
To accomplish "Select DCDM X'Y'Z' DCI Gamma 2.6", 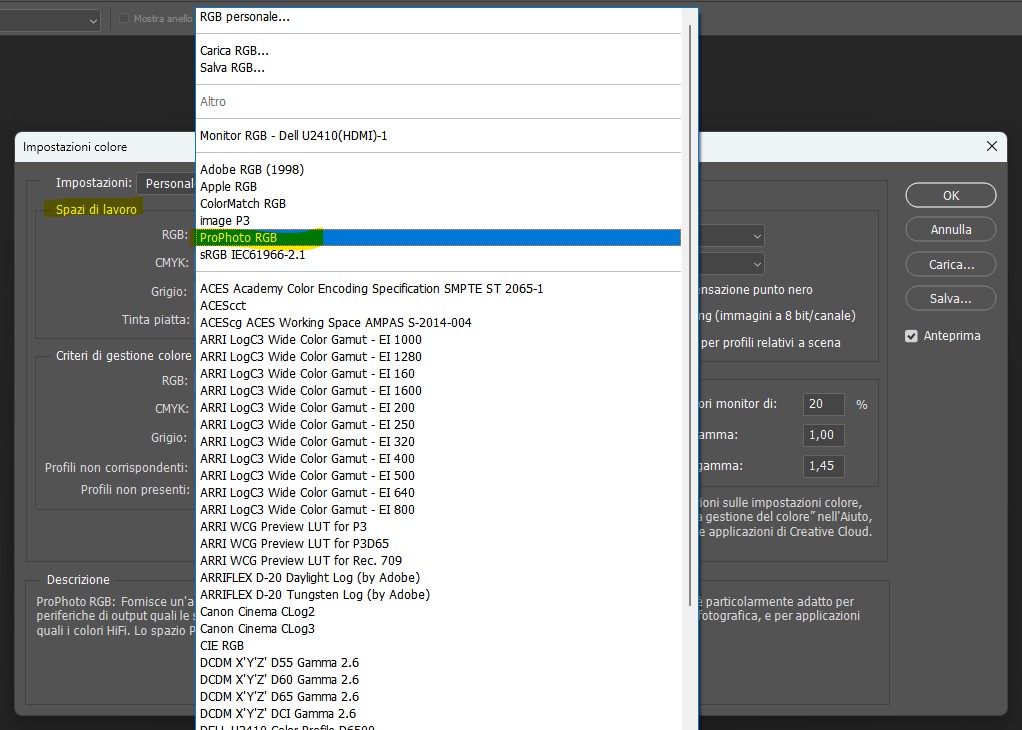I will [438, 712].
